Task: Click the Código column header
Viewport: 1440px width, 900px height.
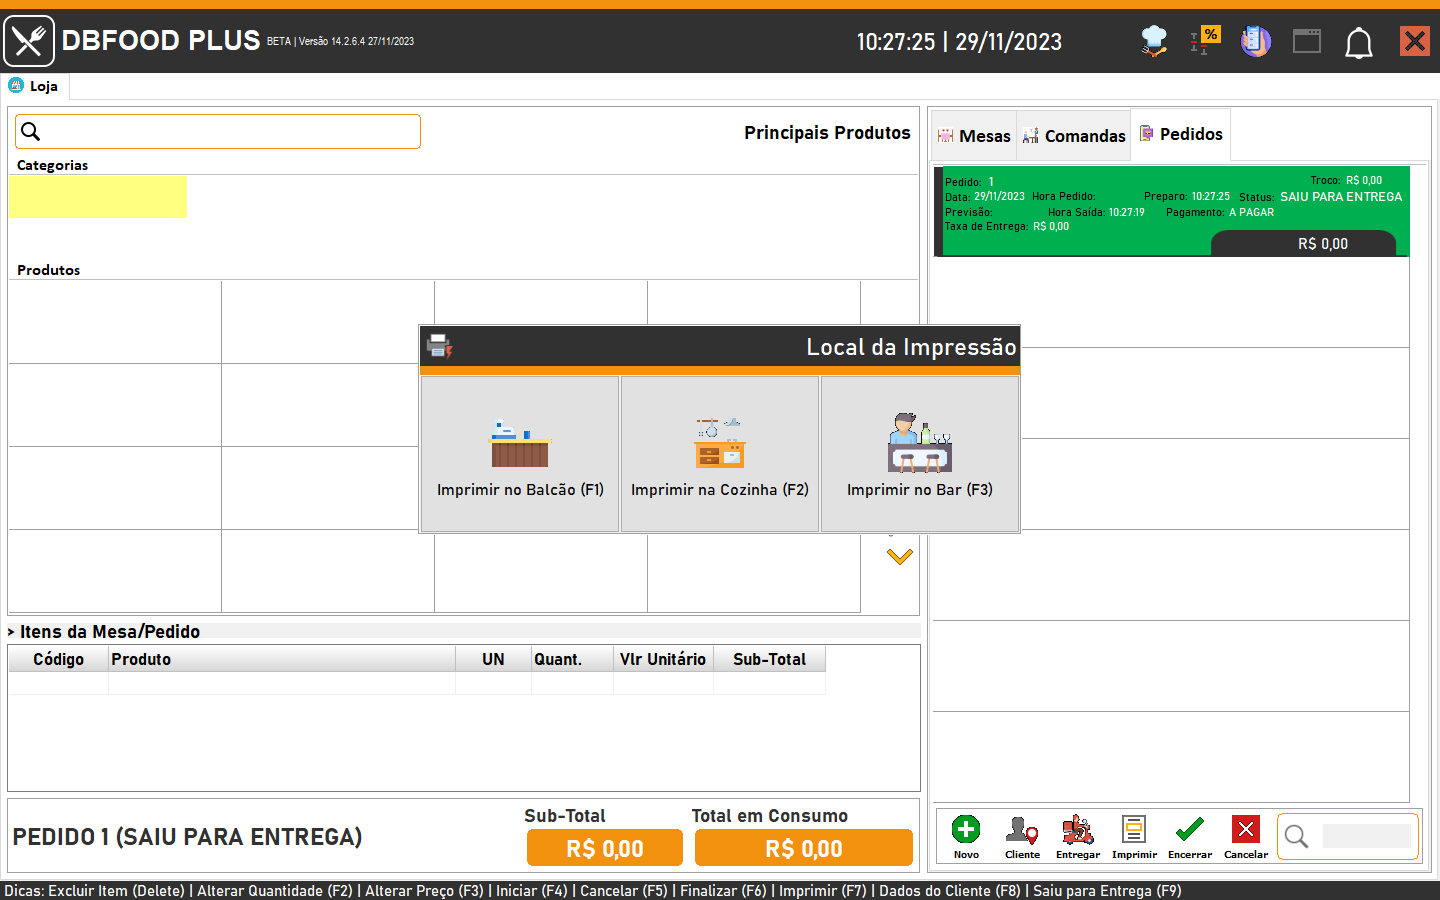Action: [x=58, y=659]
